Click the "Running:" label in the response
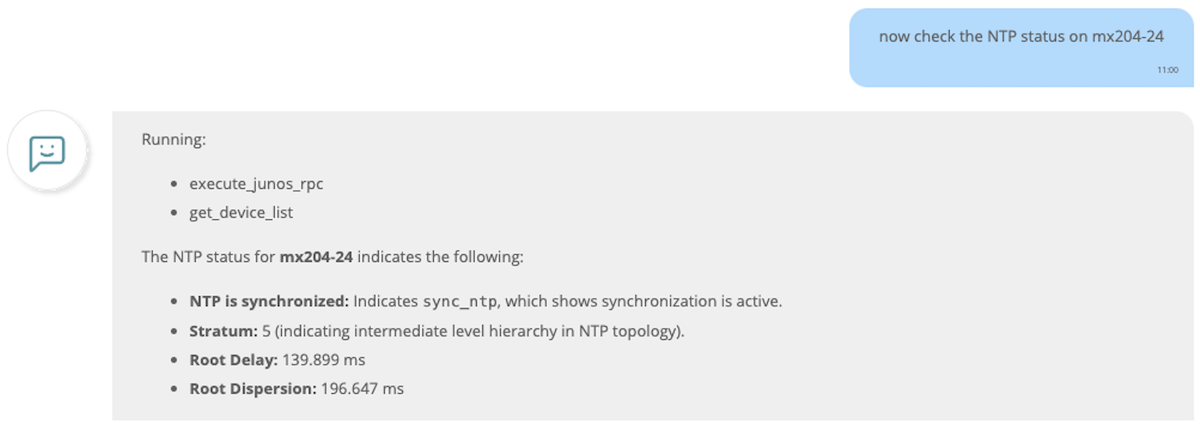The width and height of the screenshot is (1200, 426). (x=174, y=140)
